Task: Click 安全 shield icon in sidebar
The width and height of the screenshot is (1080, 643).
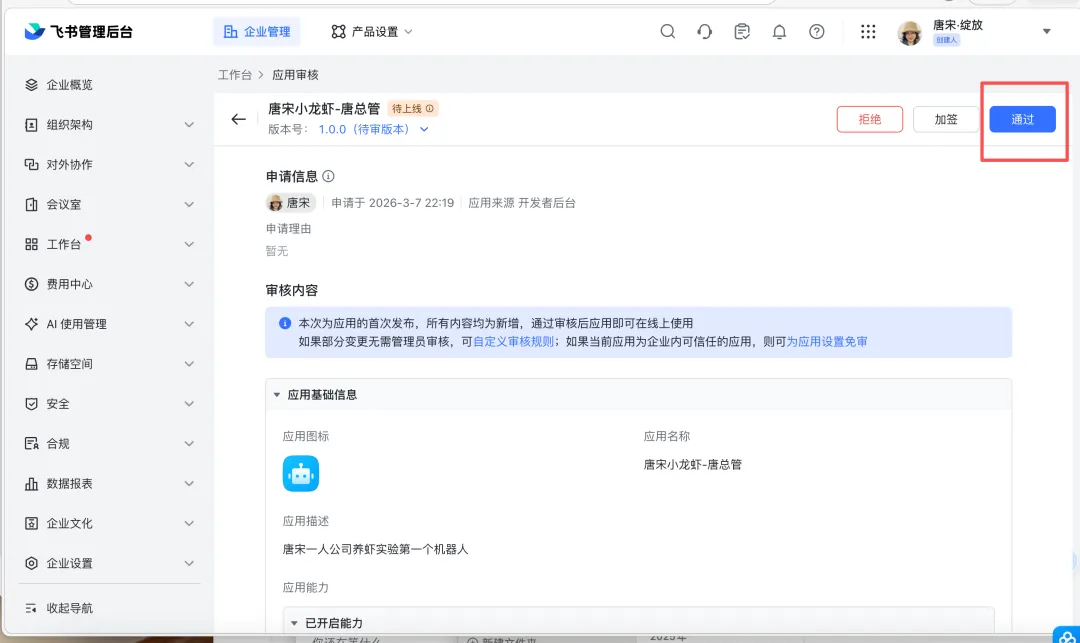Action: coord(31,403)
